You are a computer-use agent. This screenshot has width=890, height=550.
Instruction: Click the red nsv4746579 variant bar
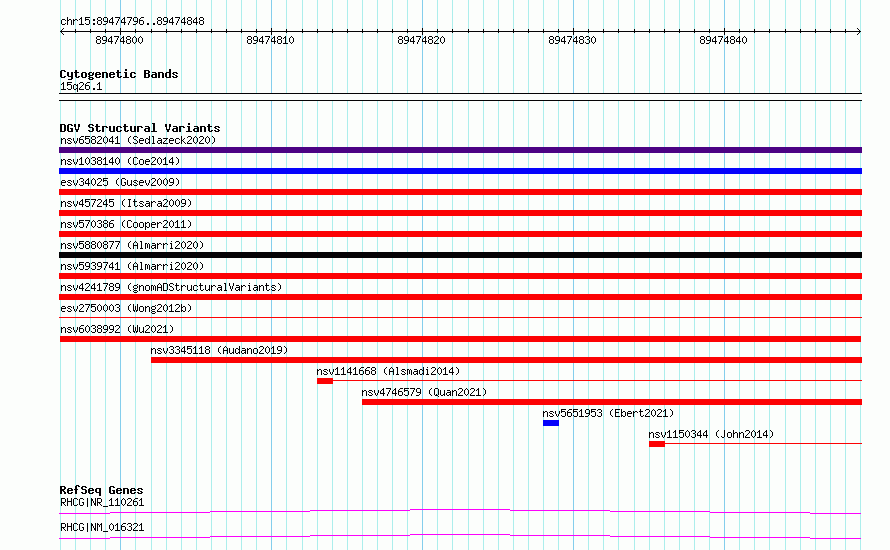[612, 402]
